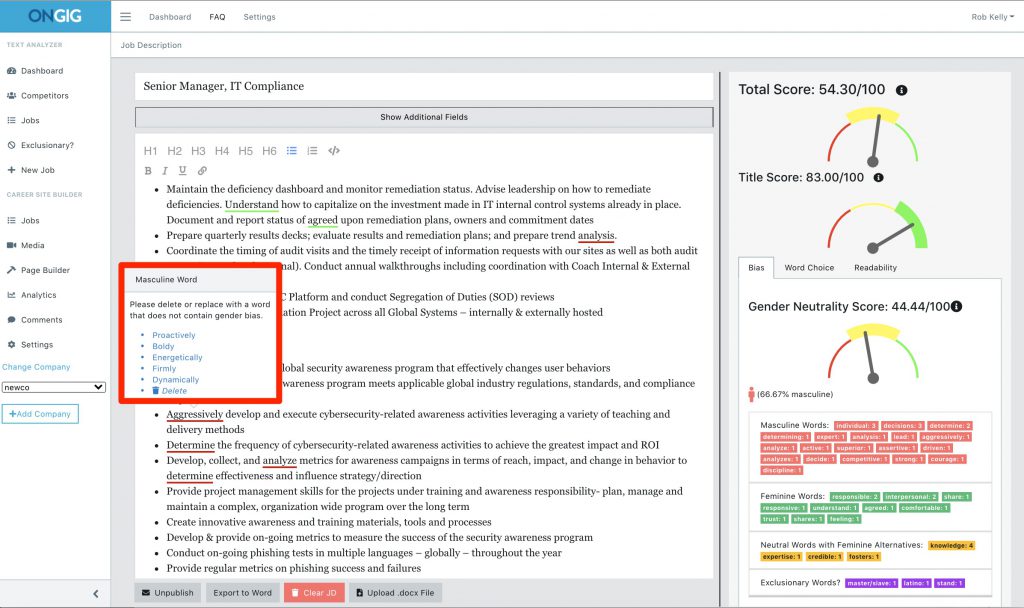
Task: Open sidebar Settings
Action: 30,345
